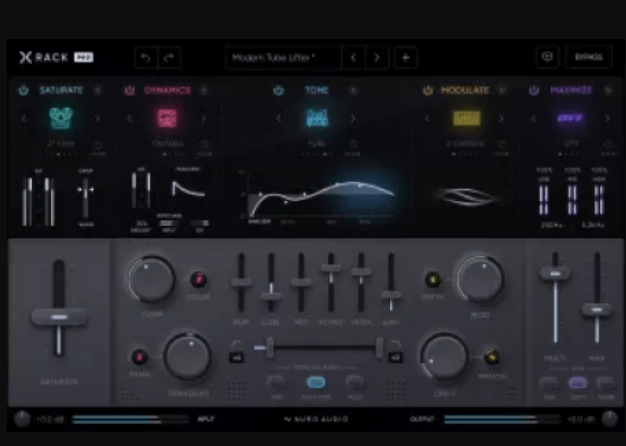Screen dimensions: 626x446
Task: Toggle the Saturate module power
Action: coord(24,90)
